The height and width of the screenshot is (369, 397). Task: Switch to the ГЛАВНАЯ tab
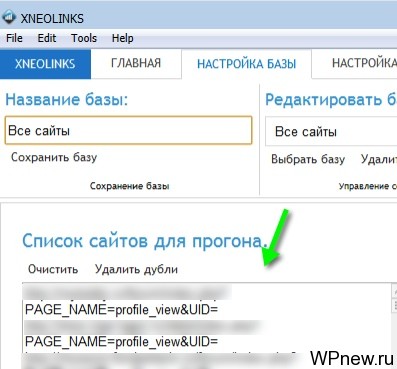(x=136, y=63)
